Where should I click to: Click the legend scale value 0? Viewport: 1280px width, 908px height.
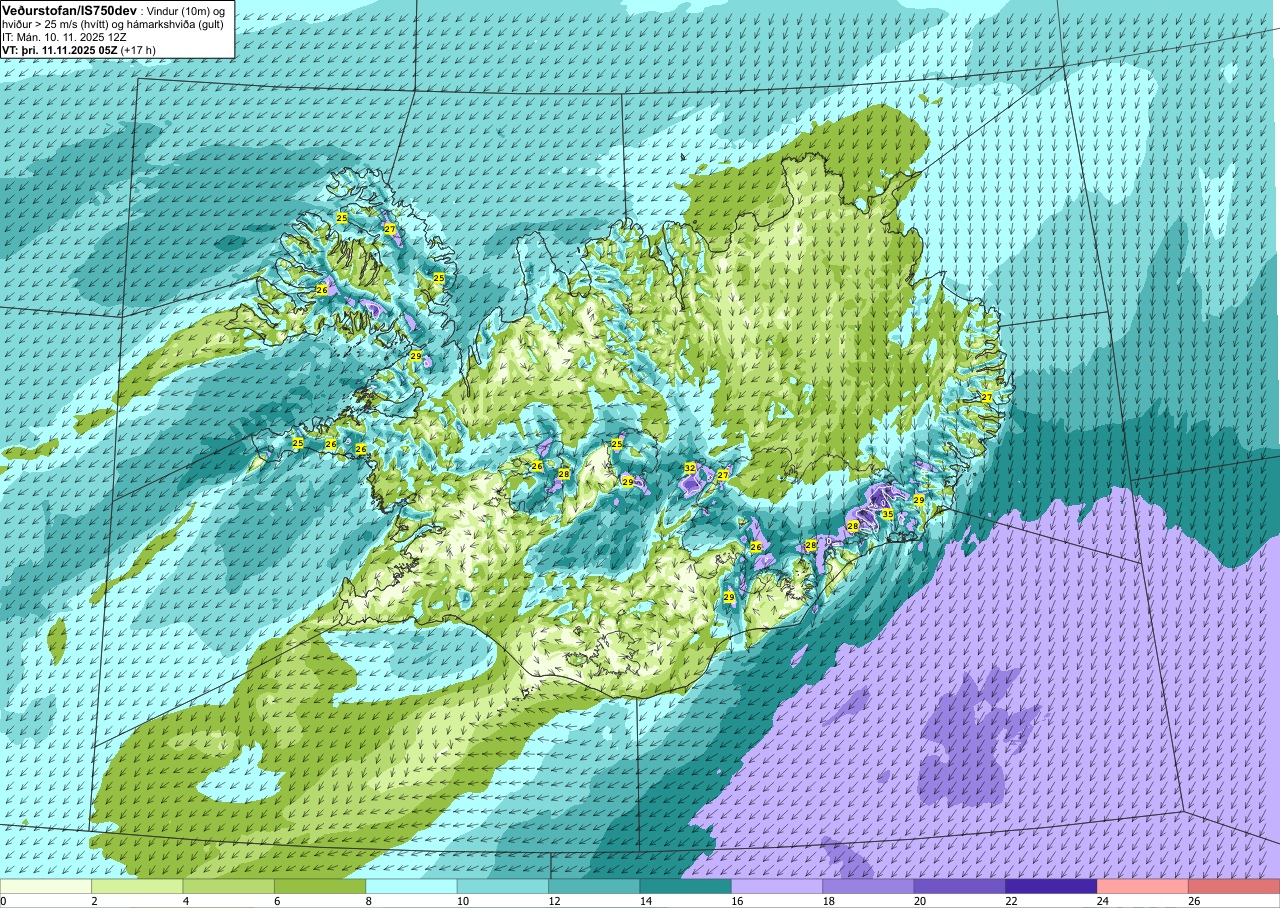(x=3, y=901)
